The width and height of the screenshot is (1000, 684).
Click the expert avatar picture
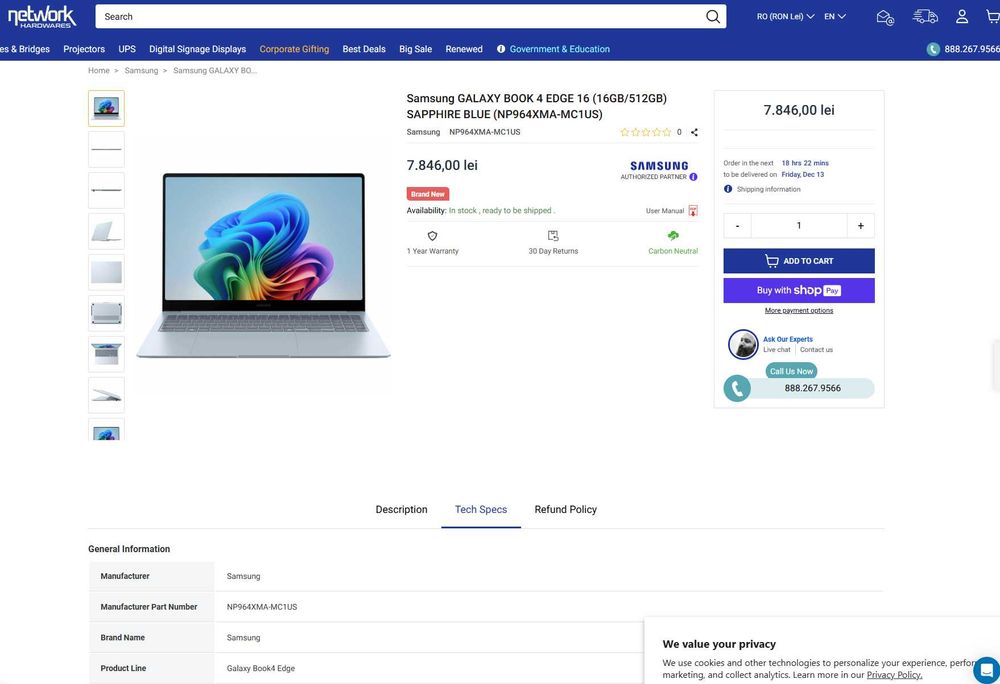(743, 345)
